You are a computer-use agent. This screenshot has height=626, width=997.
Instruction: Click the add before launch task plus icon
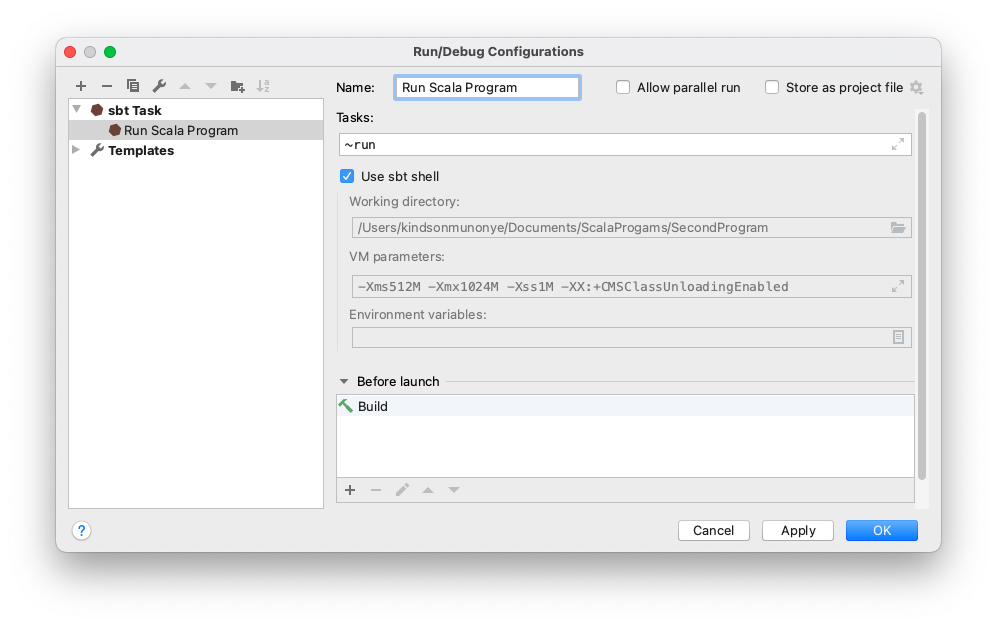tap(350, 490)
